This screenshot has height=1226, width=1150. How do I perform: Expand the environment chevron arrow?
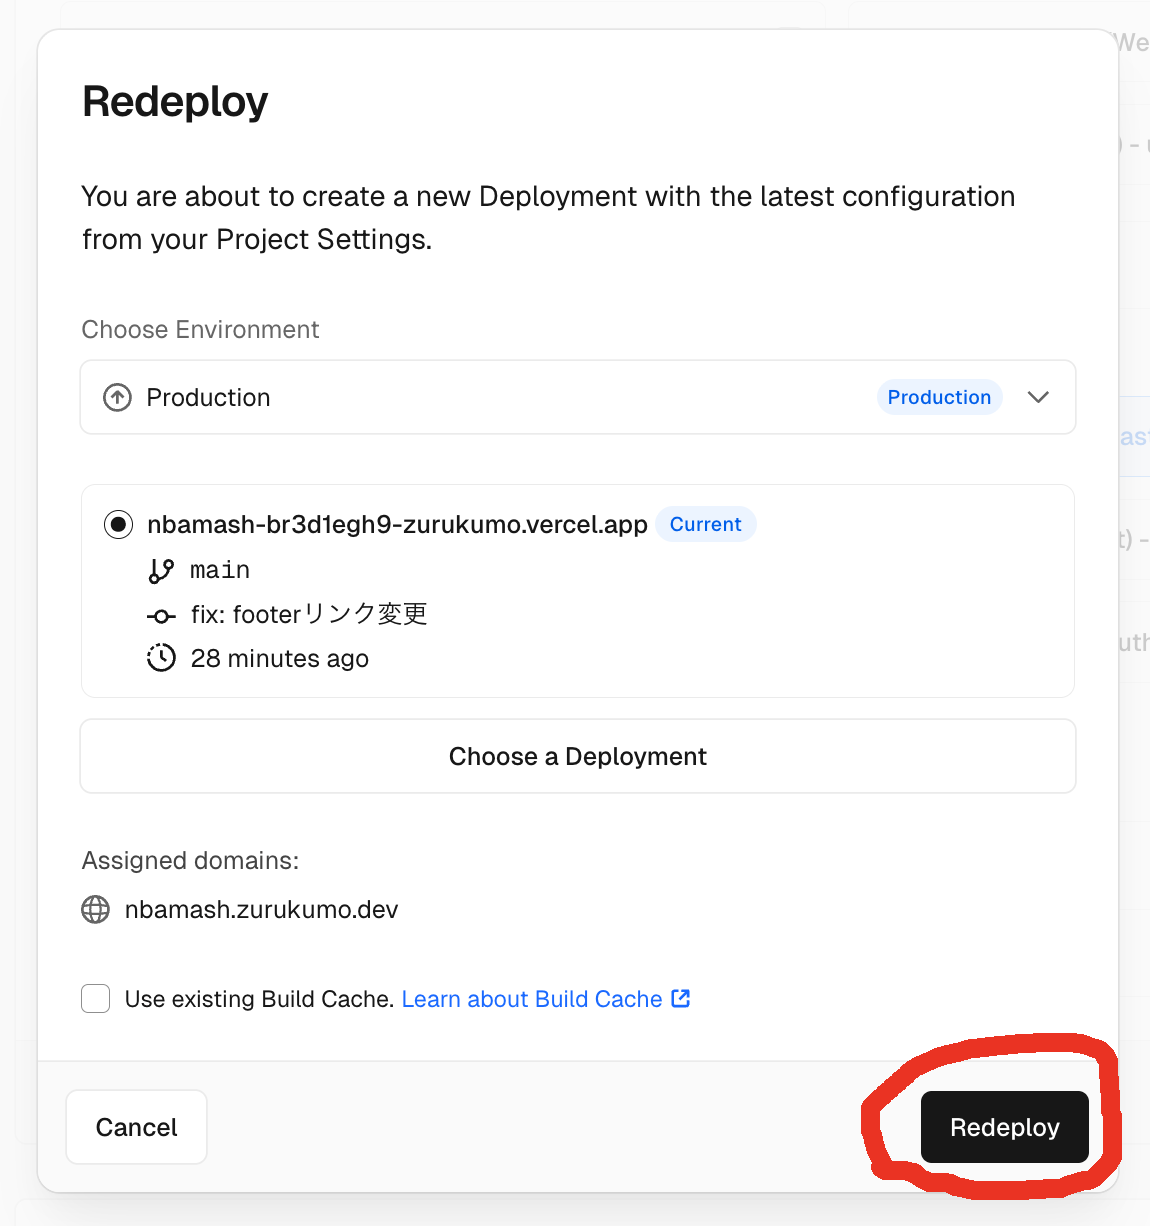pyautogui.click(x=1038, y=397)
